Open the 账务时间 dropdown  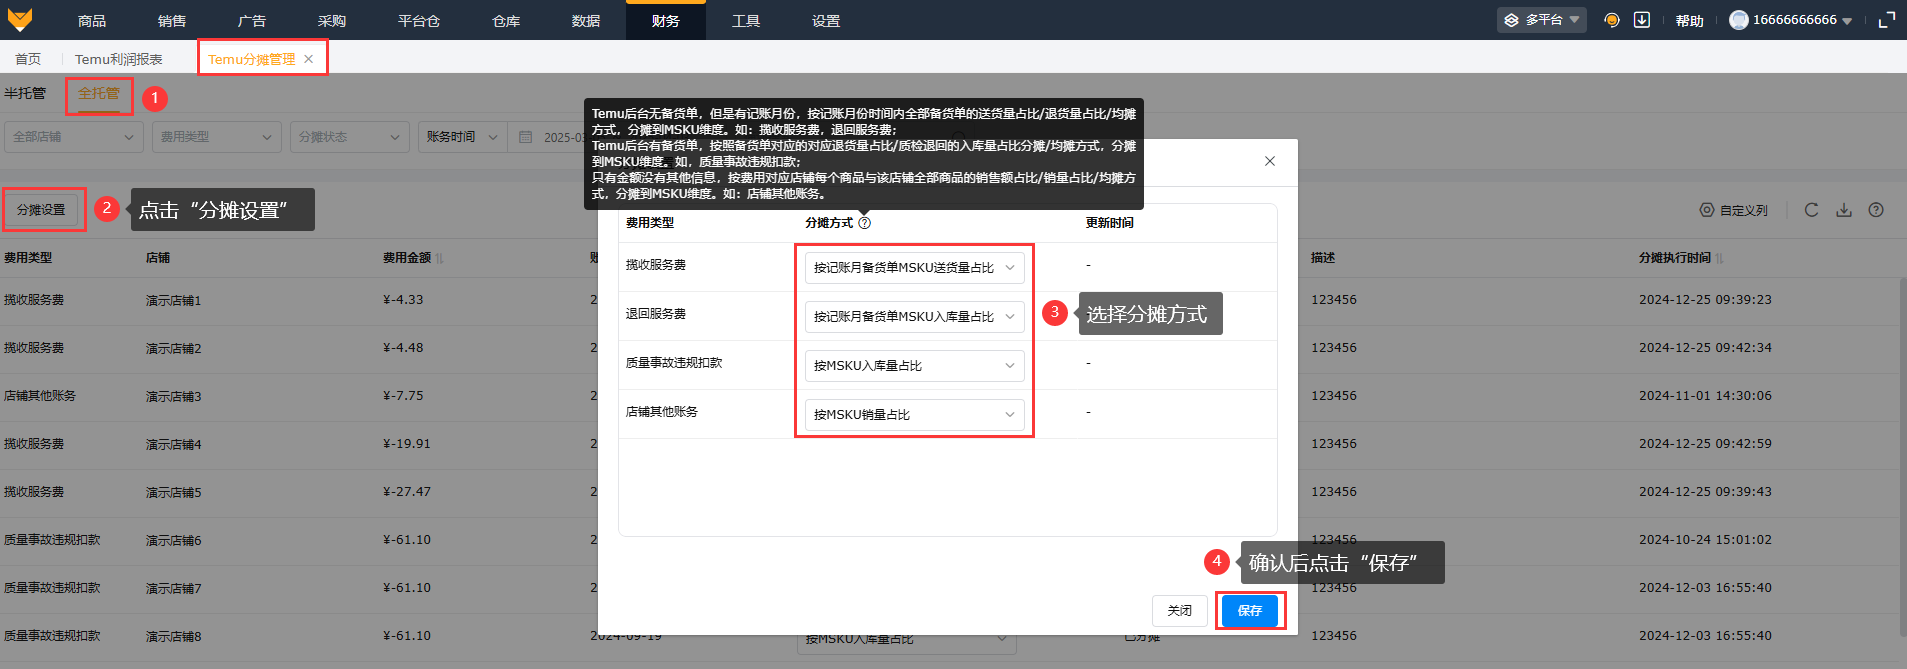click(x=462, y=137)
